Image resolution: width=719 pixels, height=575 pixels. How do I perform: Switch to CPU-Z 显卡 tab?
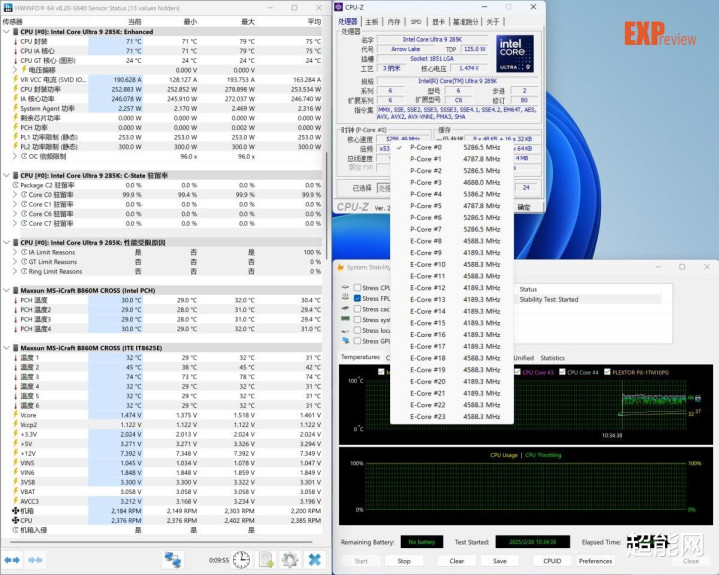439,22
